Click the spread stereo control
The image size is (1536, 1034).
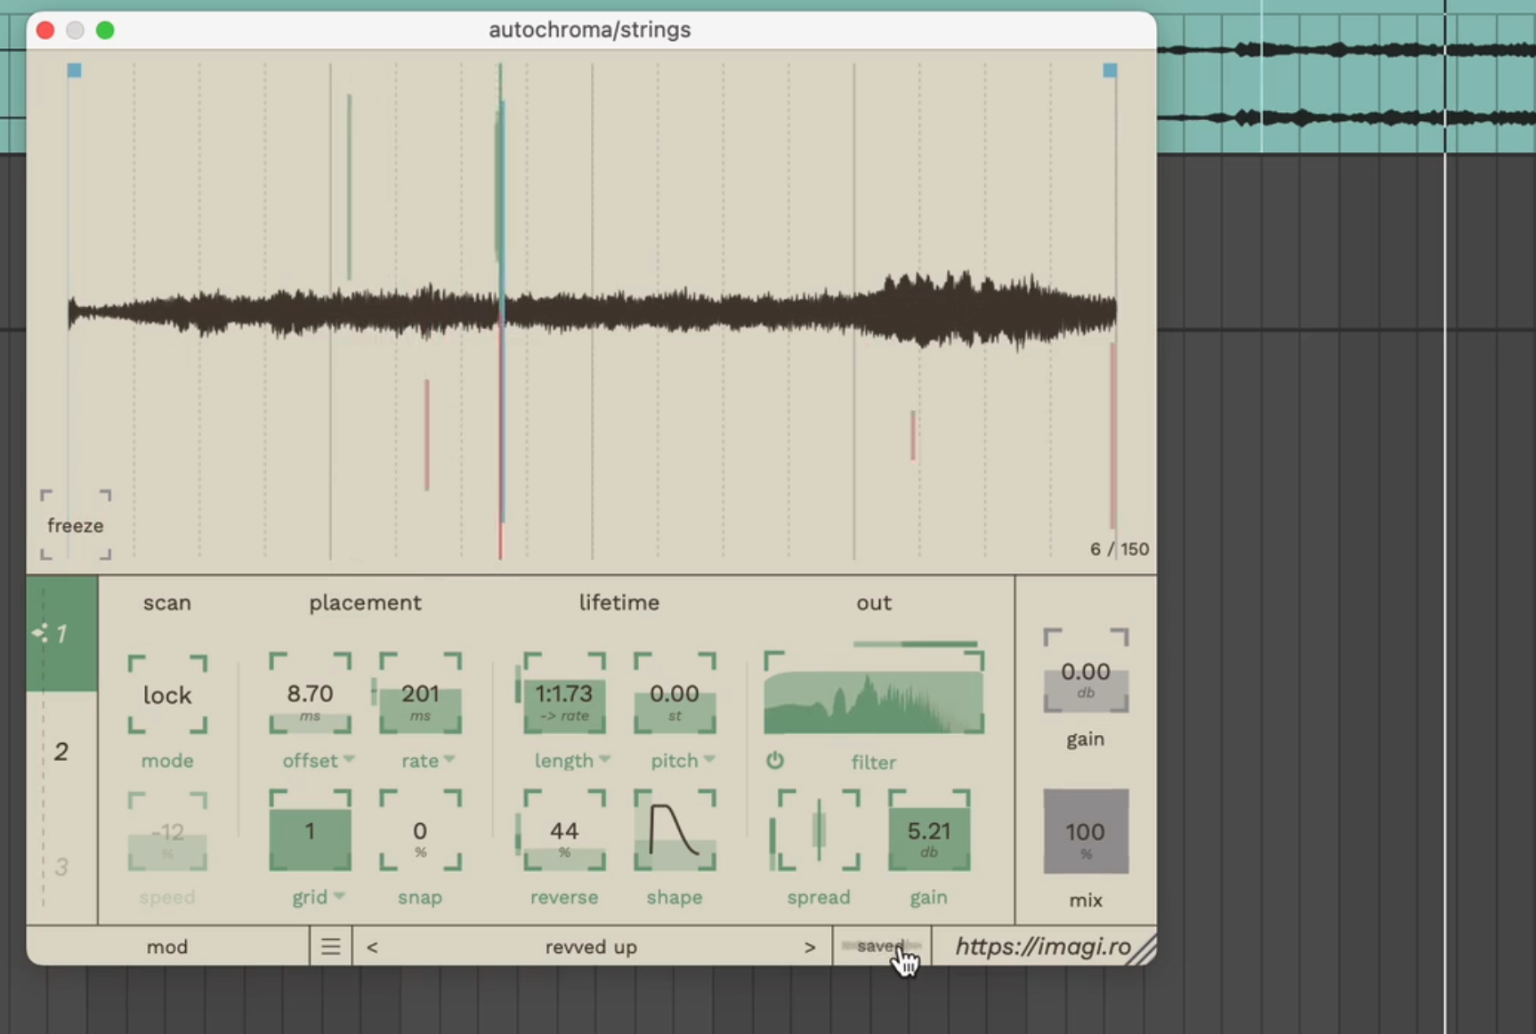pos(818,832)
